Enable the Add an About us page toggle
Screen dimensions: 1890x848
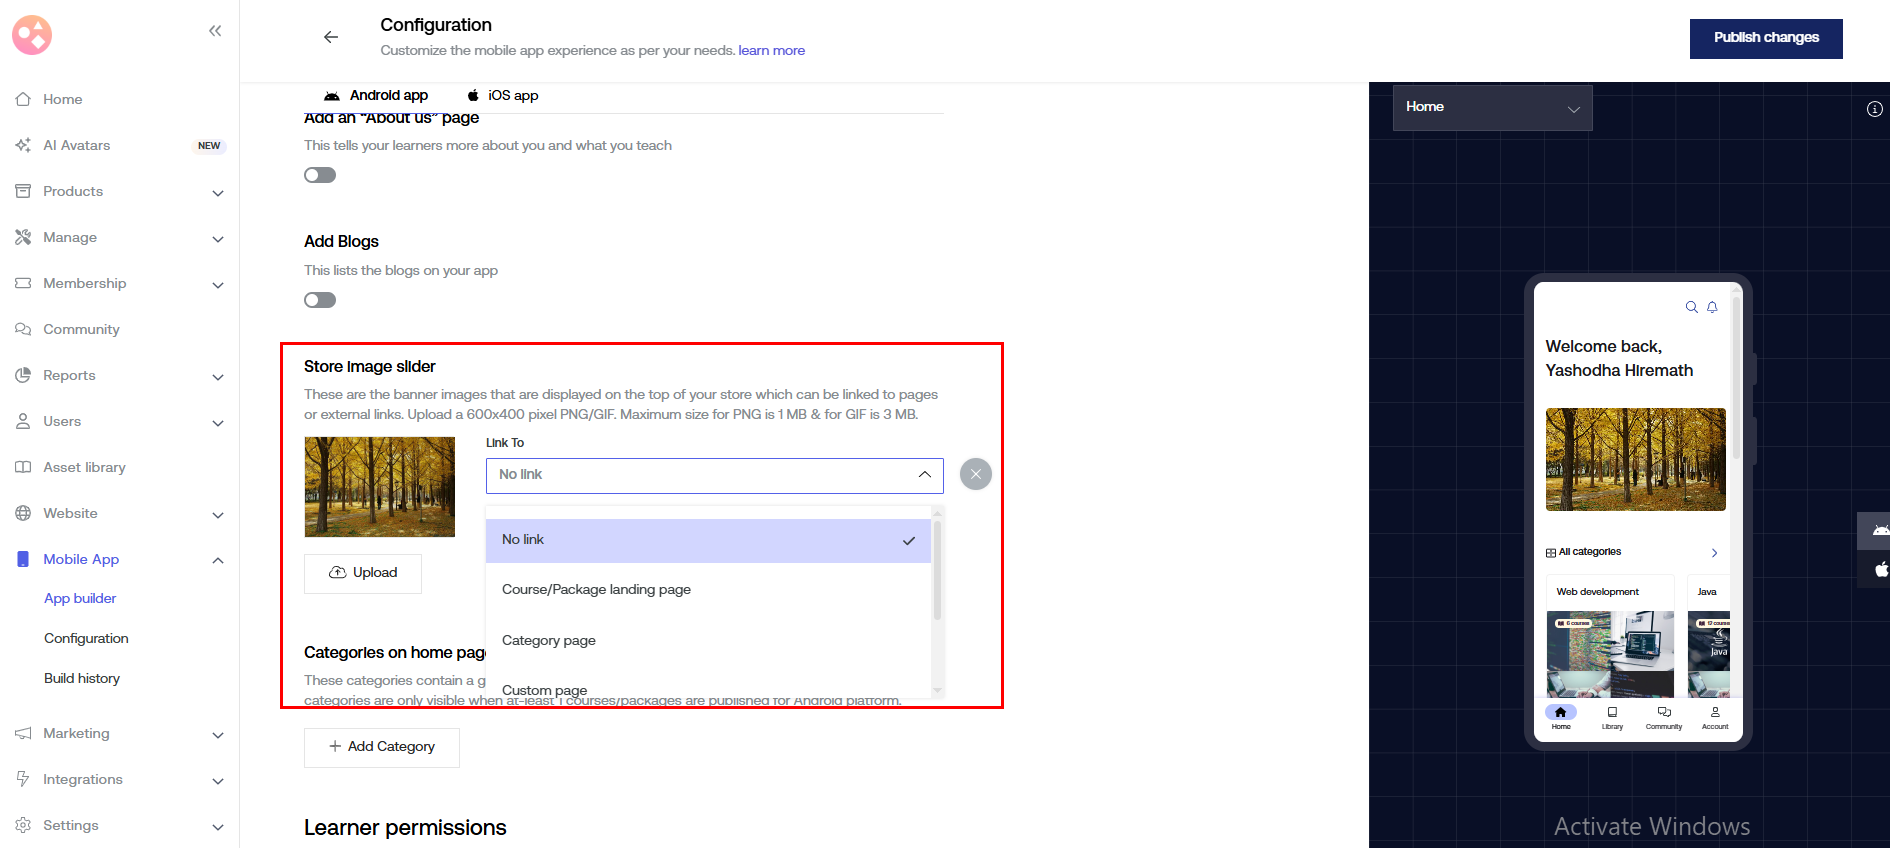tap(320, 175)
